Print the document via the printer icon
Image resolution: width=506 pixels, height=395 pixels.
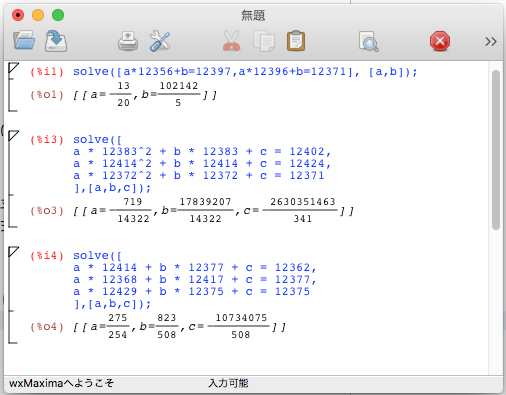(x=128, y=41)
